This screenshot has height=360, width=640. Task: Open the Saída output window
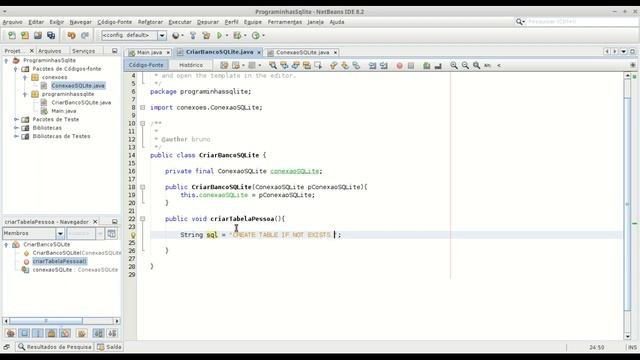pyautogui.click(x=109, y=347)
